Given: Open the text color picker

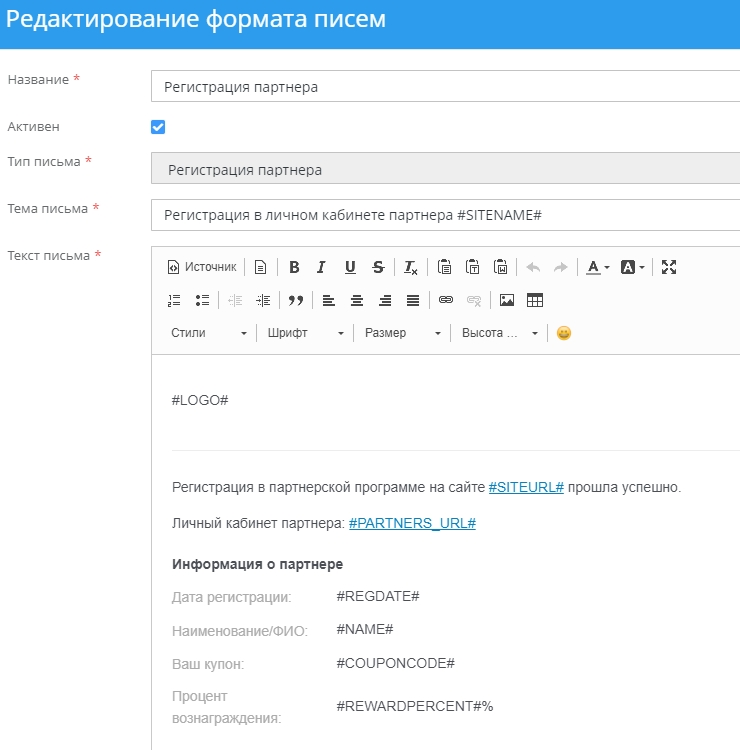Looking at the screenshot, I should 598,267.
